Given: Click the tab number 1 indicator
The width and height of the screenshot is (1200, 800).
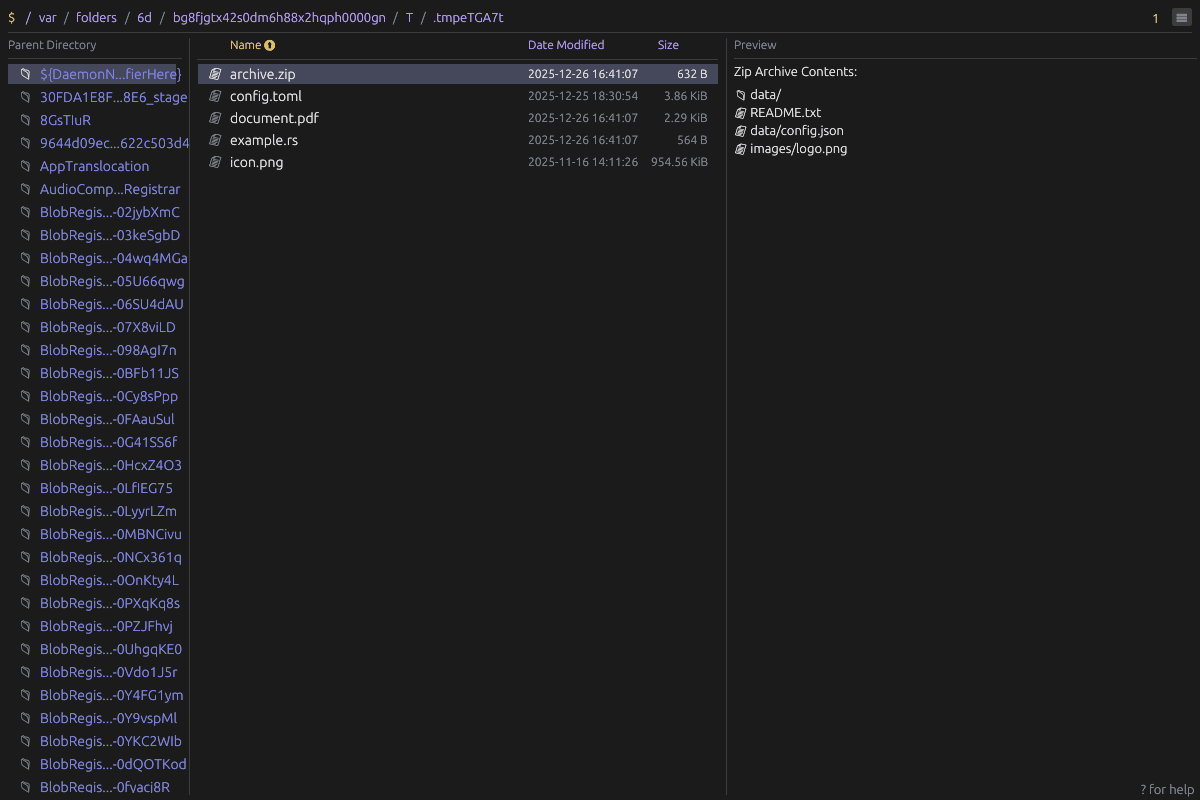Looking at the screenshot, I should [1155, 18].
